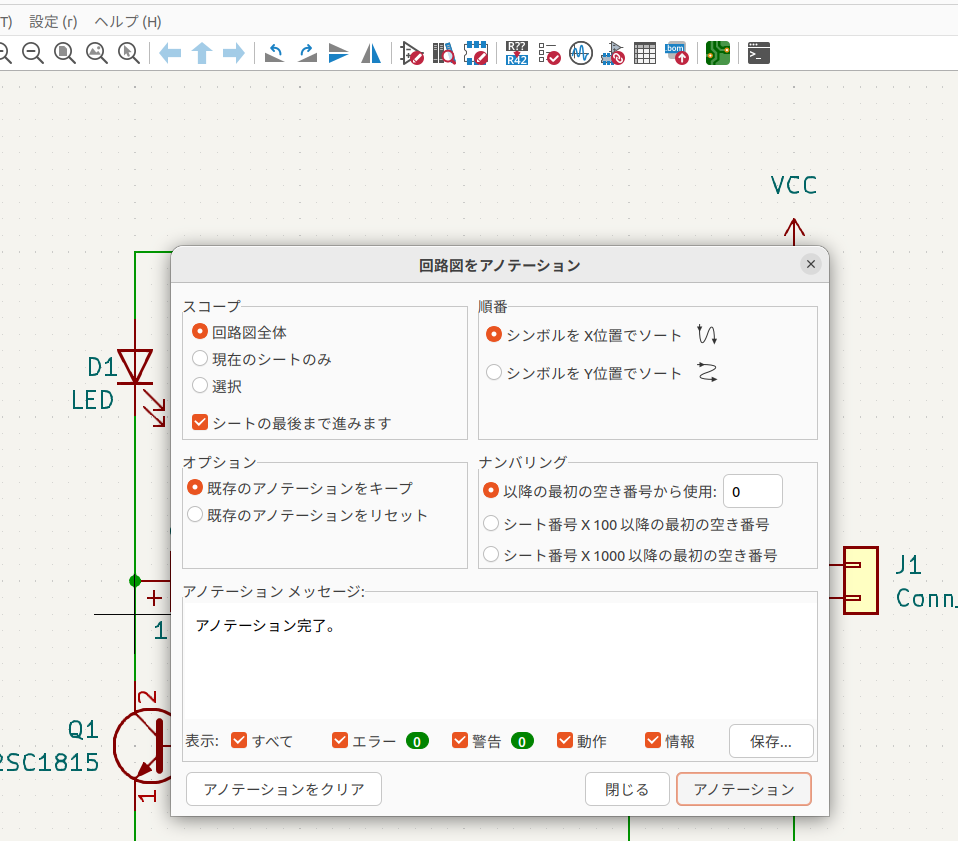This screenshot has width=958, height=841.
Task: Click the starting number input field
Action: (752, 492)
